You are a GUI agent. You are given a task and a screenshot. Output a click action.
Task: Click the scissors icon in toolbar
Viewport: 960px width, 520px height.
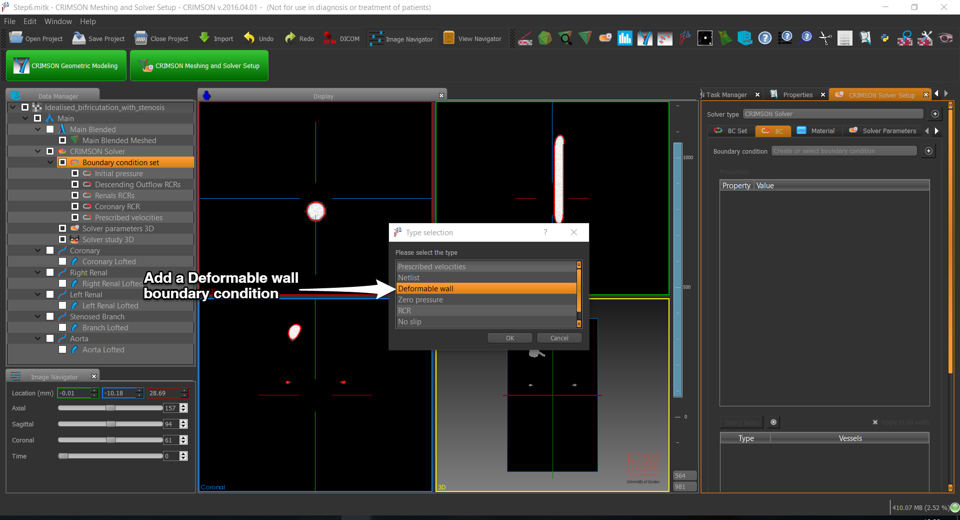(825, 38)
